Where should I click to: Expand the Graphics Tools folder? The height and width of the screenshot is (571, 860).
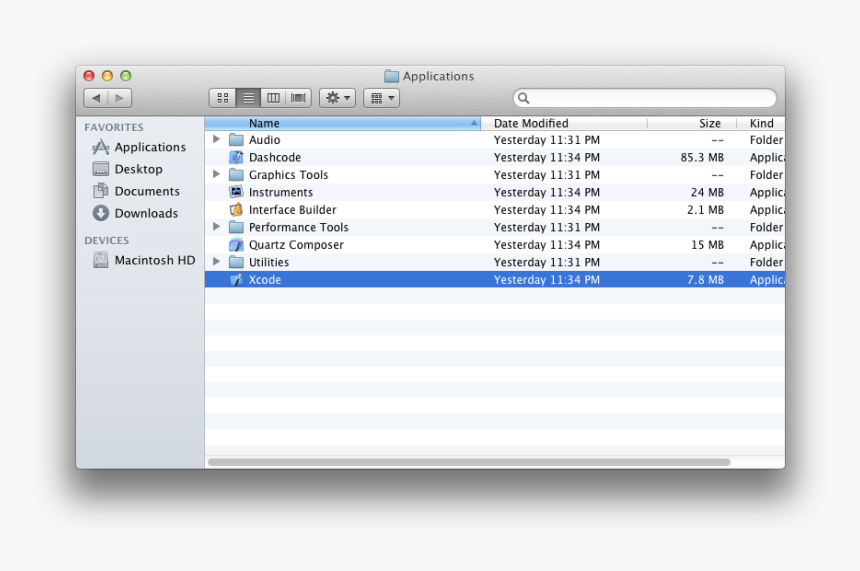pos(217,174)
